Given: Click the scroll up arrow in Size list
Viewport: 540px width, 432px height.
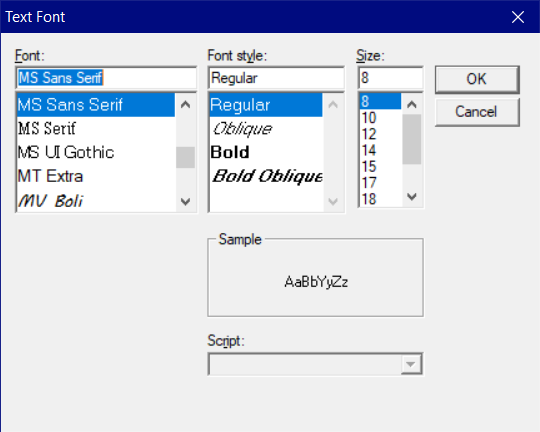Looking at the screenshot, I should pos(412,104).
